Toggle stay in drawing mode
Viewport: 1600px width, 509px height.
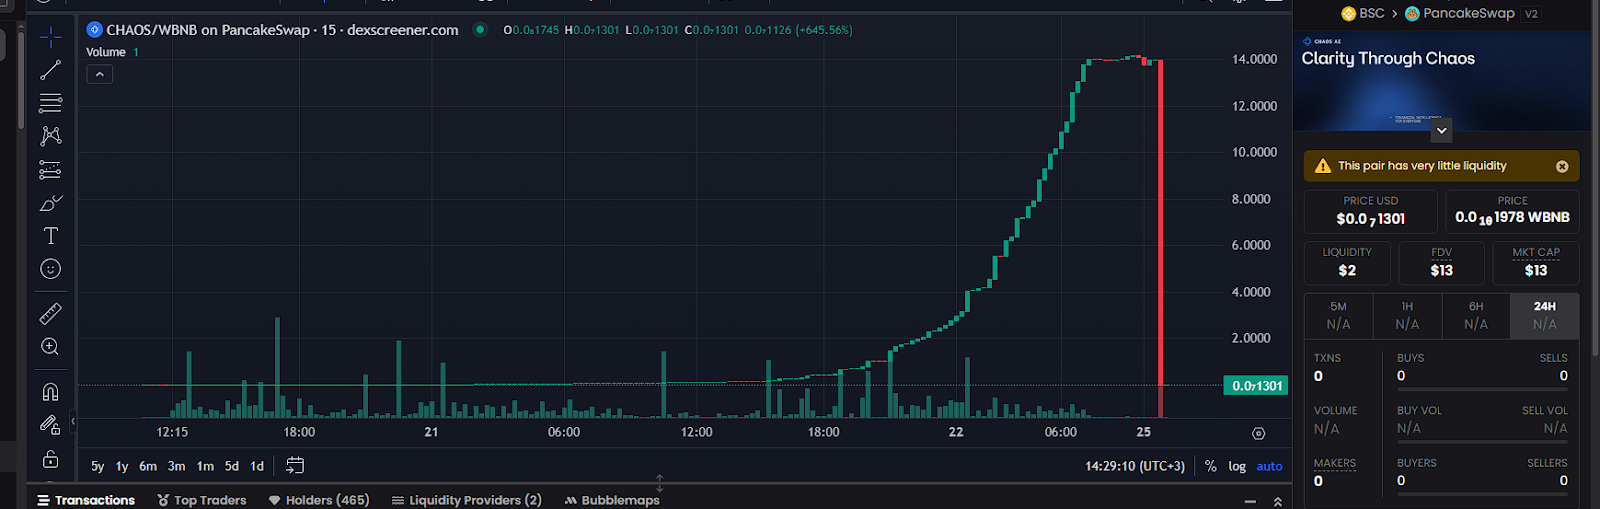pyautogui.click(x=51, y=425)
